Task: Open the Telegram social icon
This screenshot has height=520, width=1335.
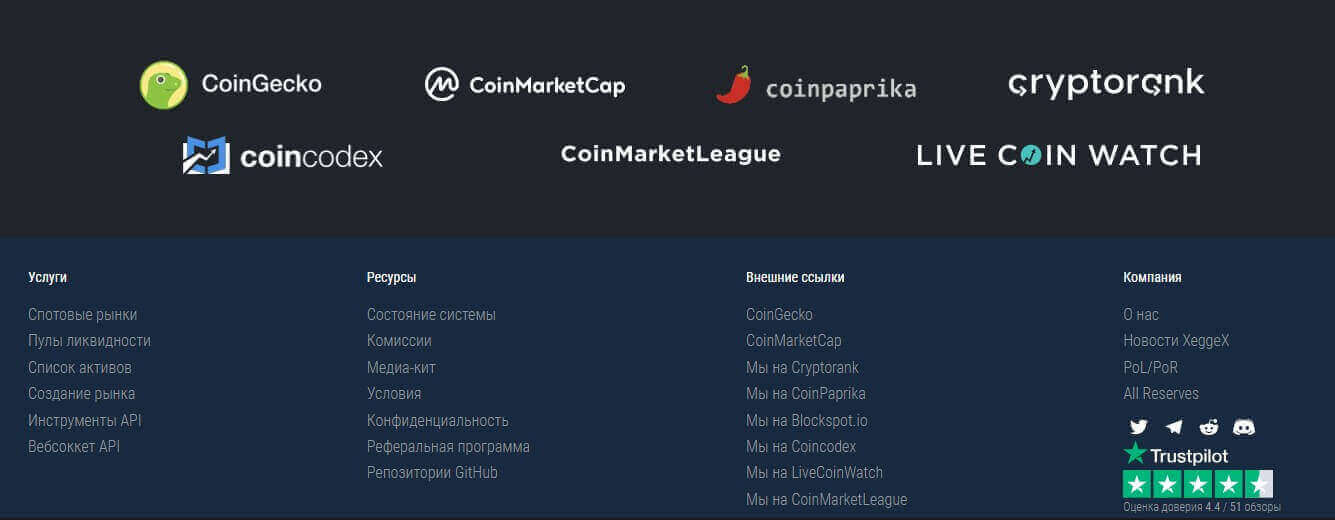Action: [x=1174, y=427]
